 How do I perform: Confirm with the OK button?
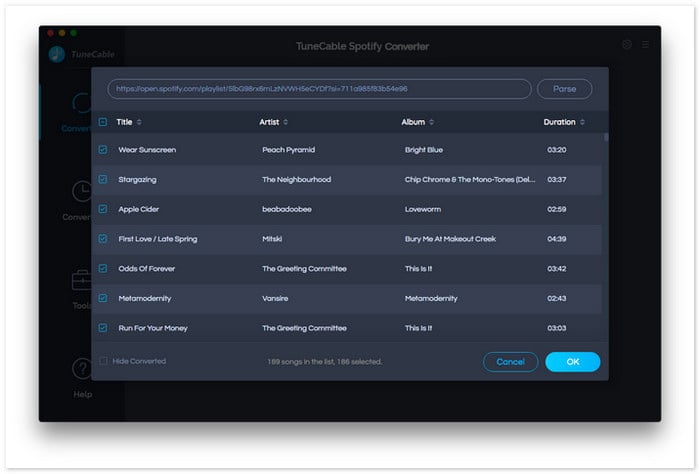coord(573,362)
